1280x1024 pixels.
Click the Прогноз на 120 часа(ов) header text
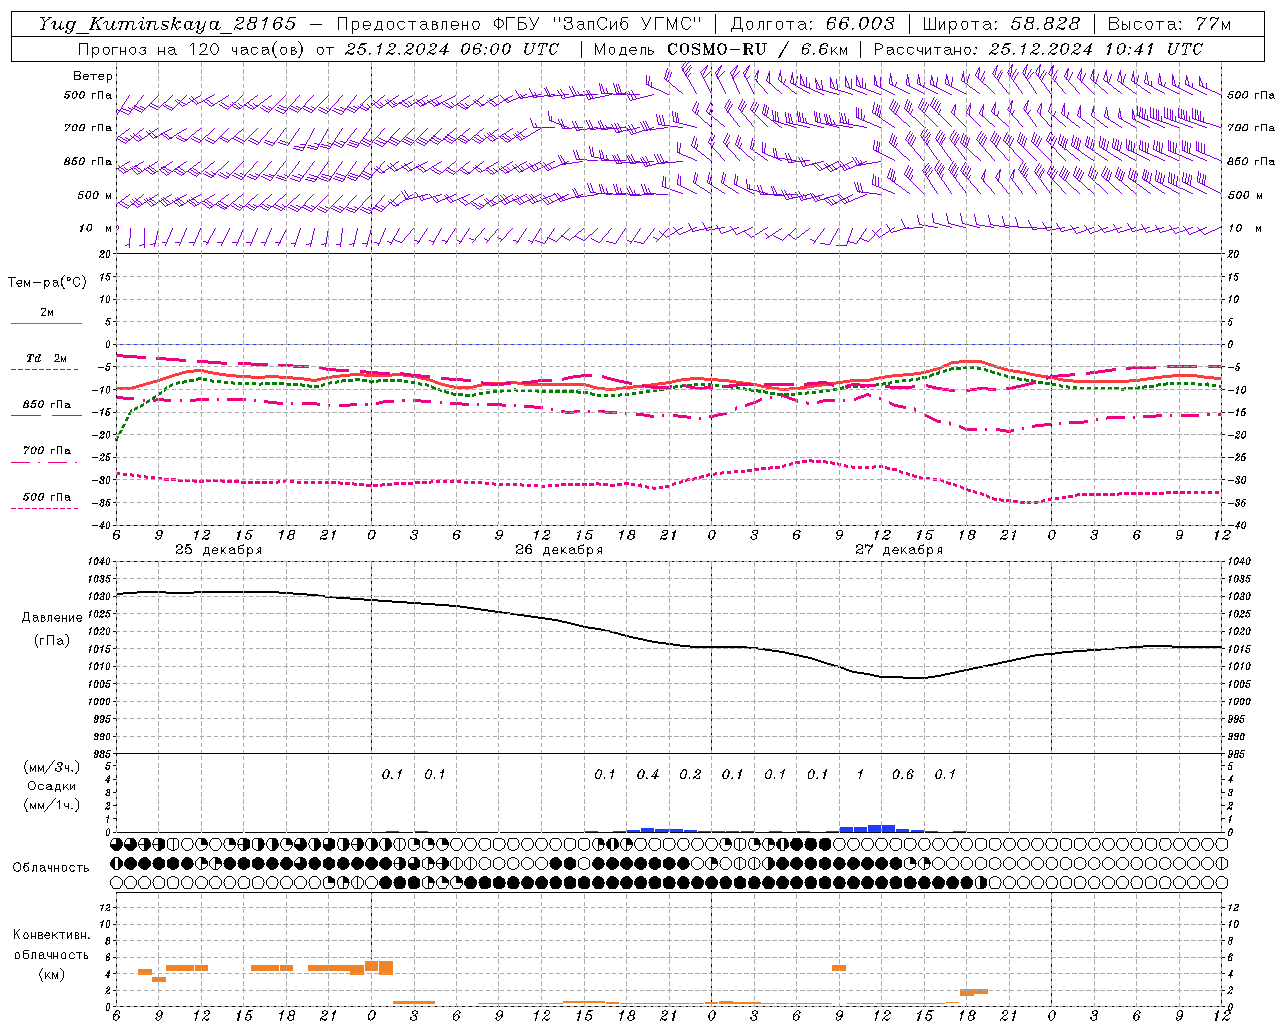click(193, 49)
